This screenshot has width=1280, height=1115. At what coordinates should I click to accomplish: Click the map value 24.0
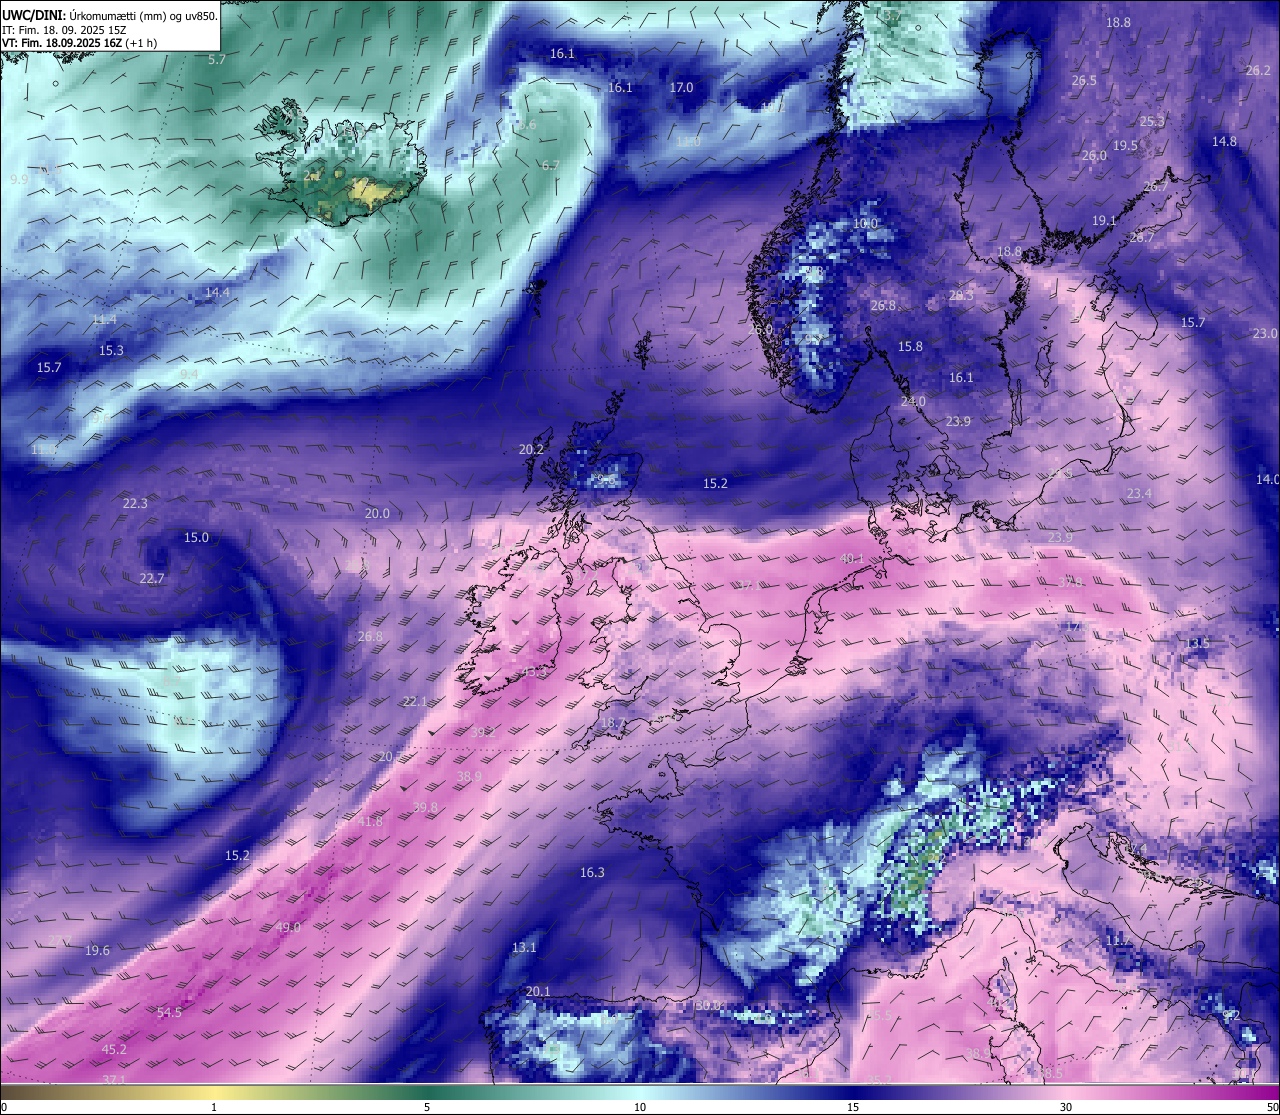[x=913, y=402]
